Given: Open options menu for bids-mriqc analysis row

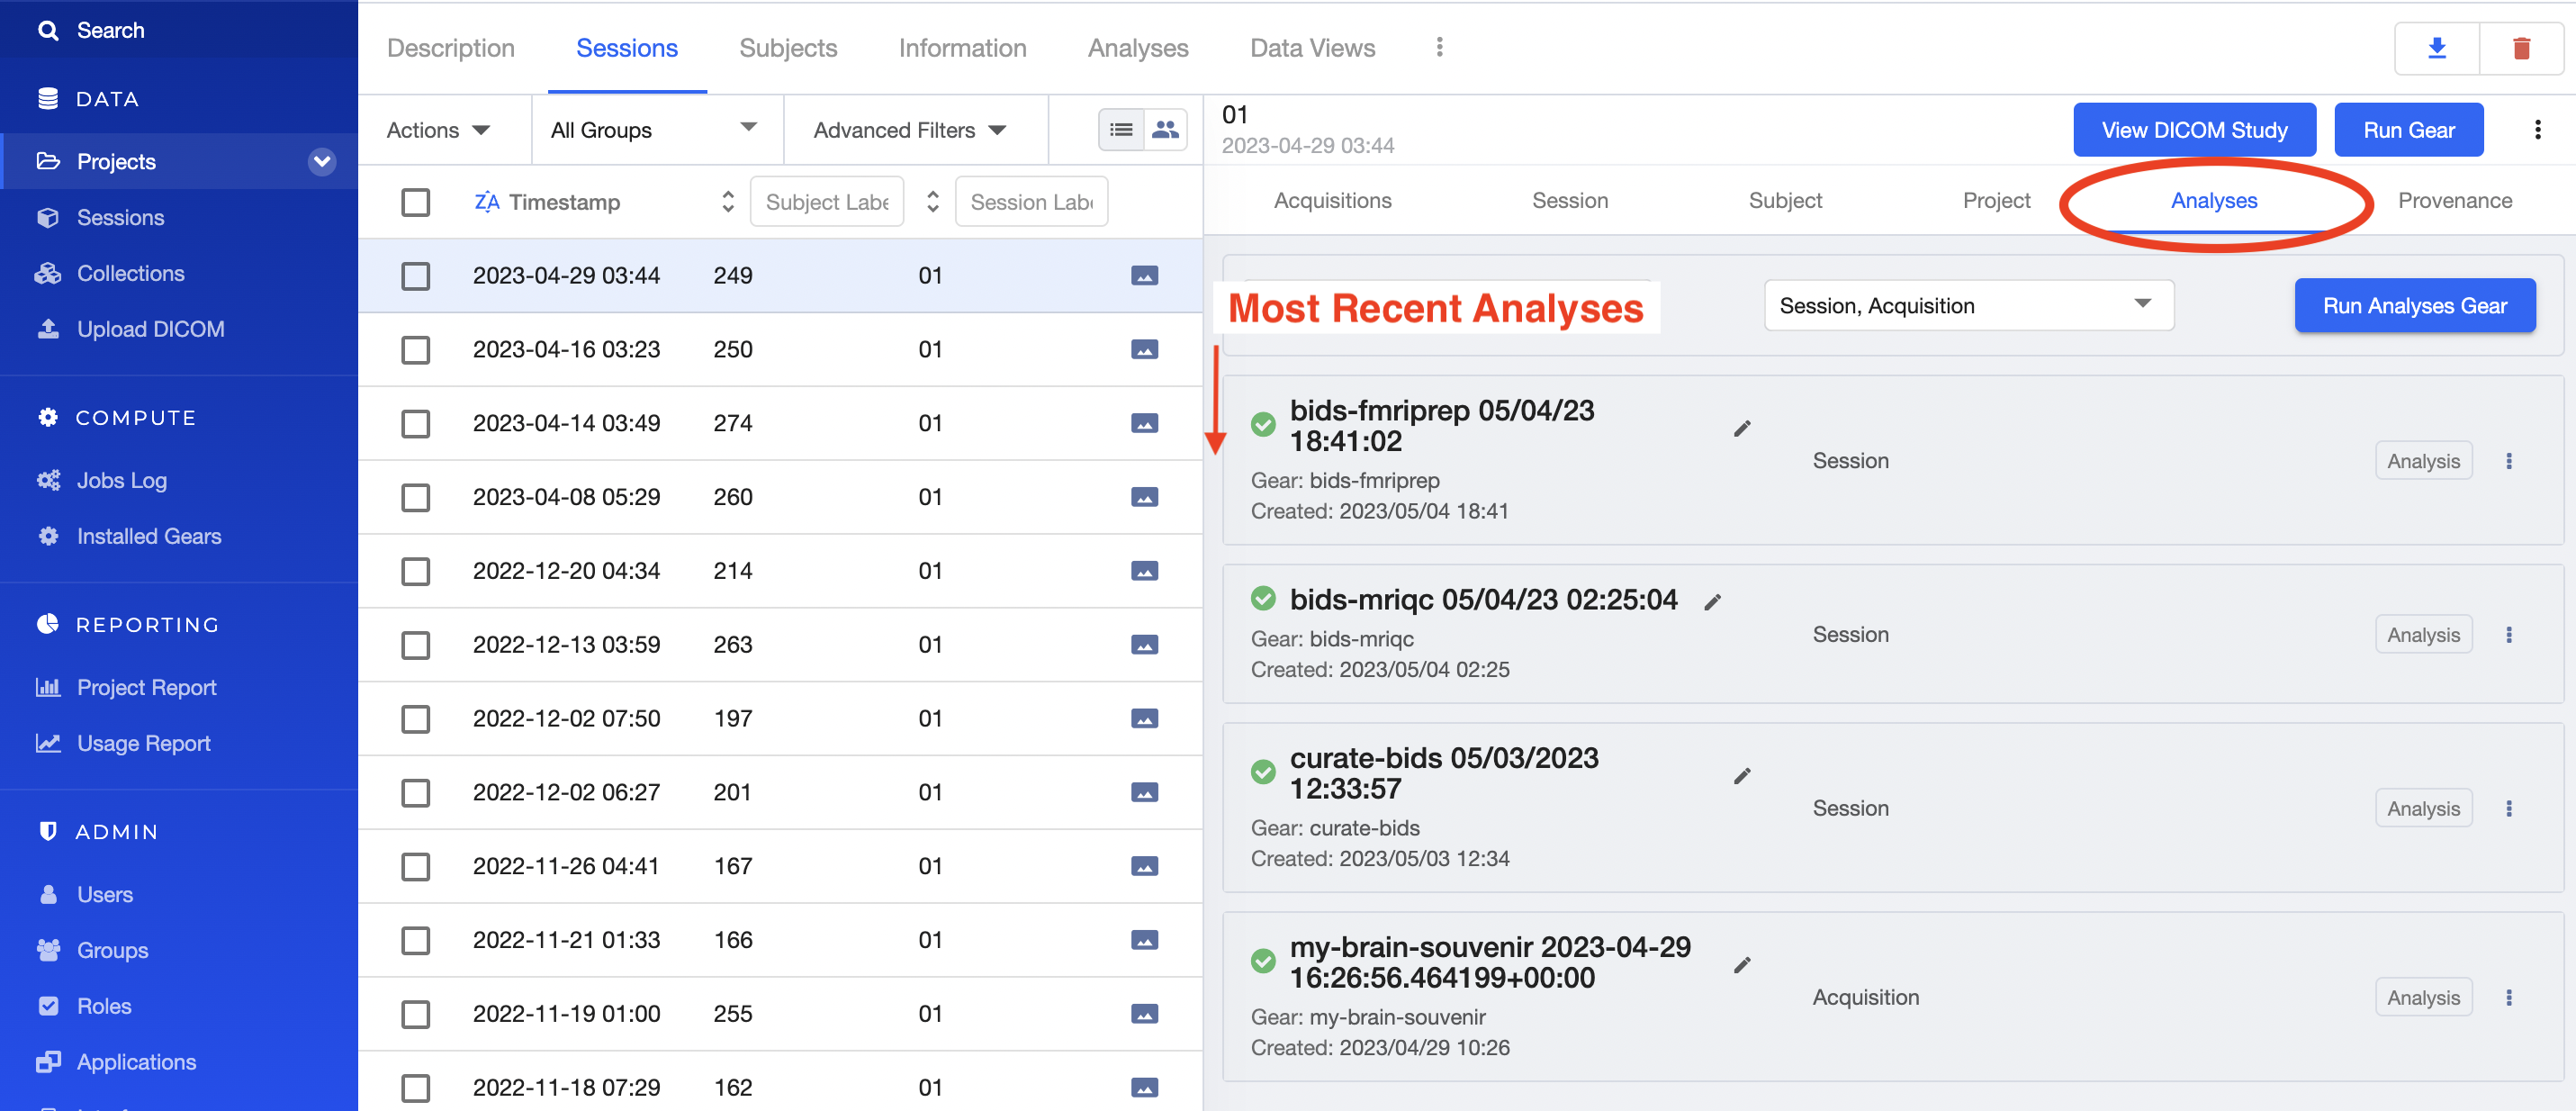Looking at the screenshot, I should (2508, 634).
